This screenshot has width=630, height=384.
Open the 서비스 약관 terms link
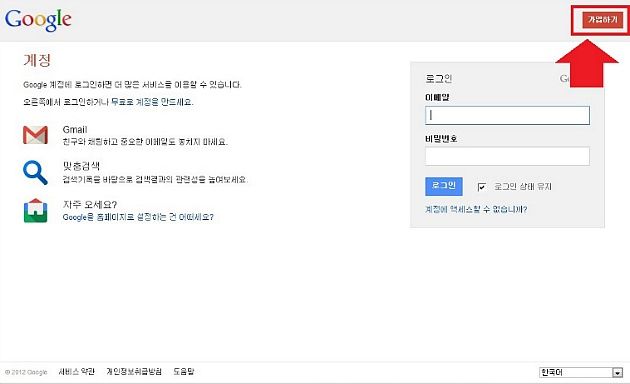tap(76, 372)
